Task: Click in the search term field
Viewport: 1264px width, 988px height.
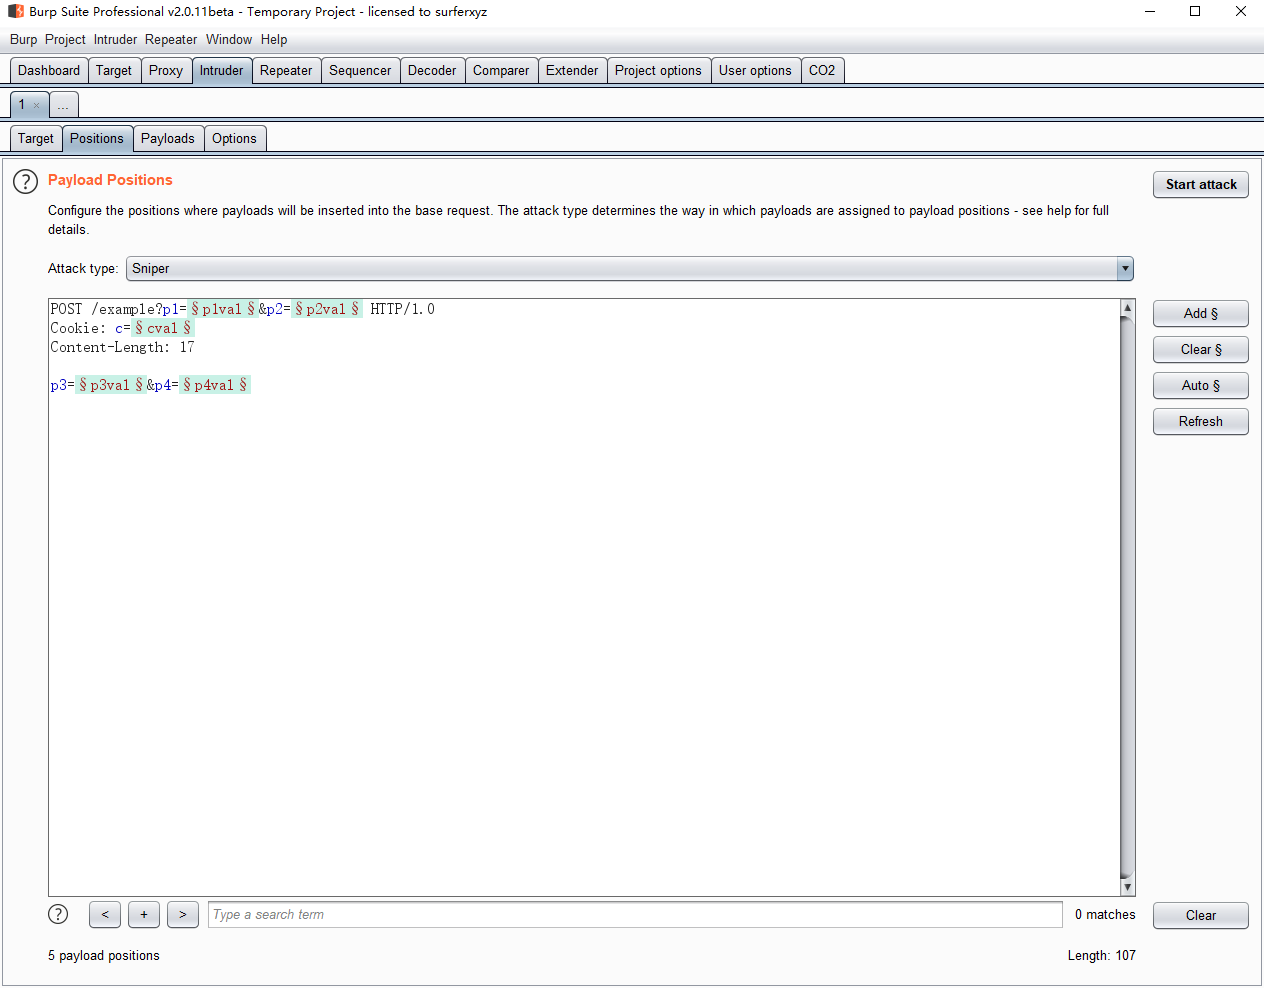Action: coord(634,914)
